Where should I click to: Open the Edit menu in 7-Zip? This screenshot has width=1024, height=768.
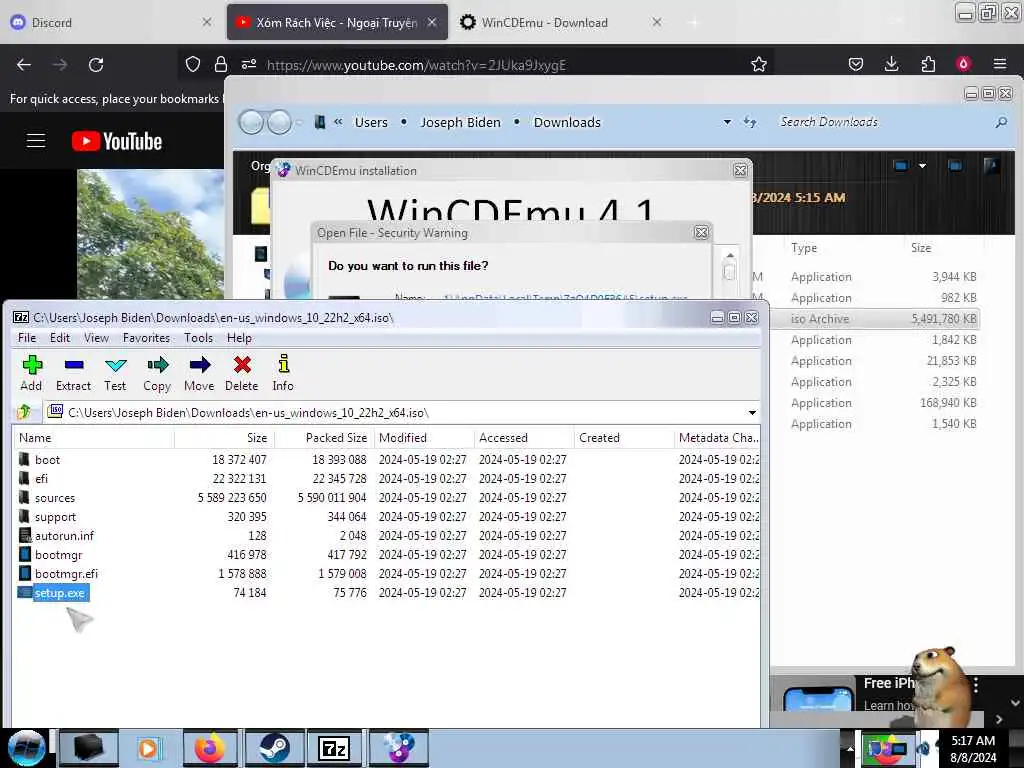[x=59, y=338]
